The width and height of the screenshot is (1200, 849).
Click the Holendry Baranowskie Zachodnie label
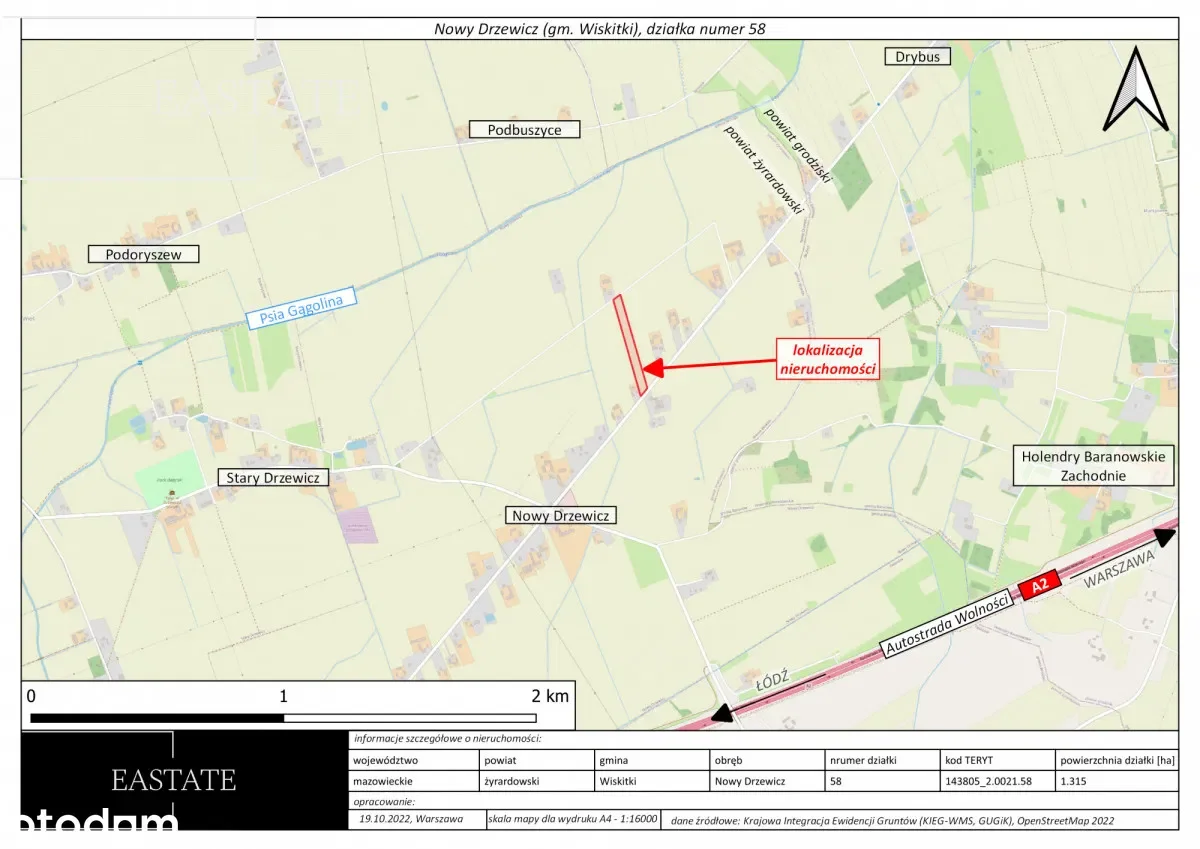[x=1093, y=466]
